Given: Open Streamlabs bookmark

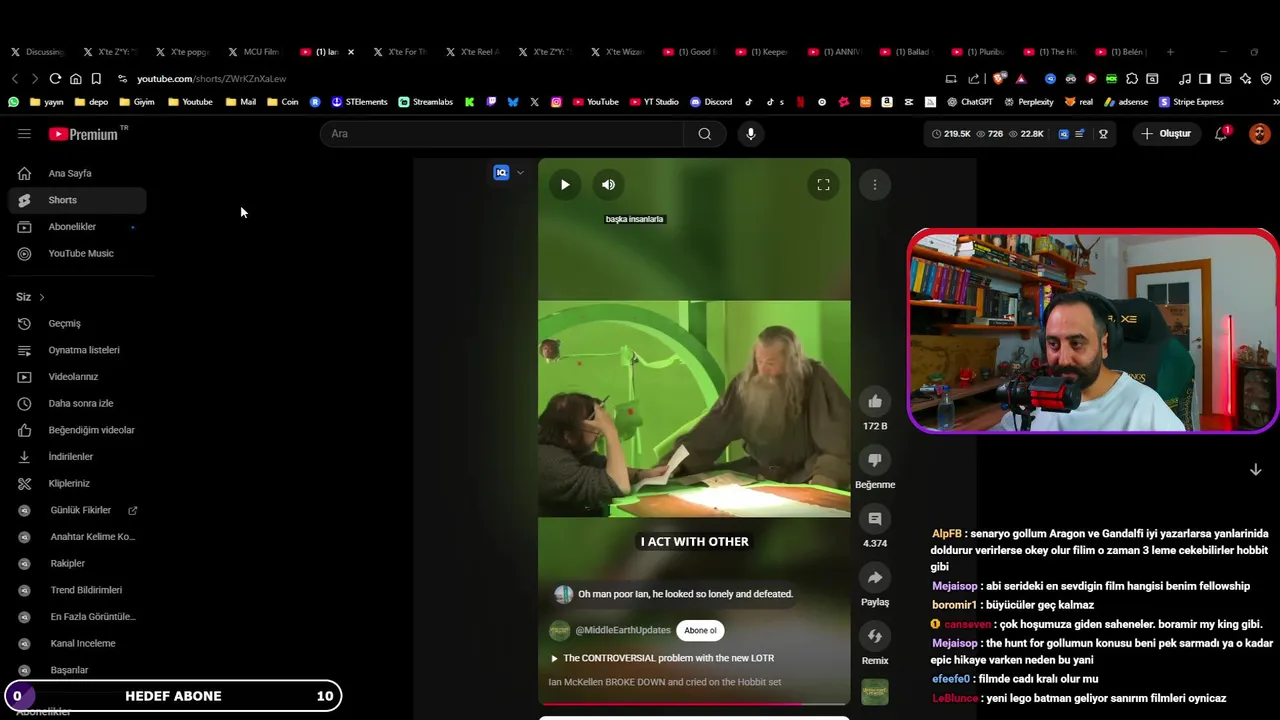Looking at the screenshot, I should point(425,102).
